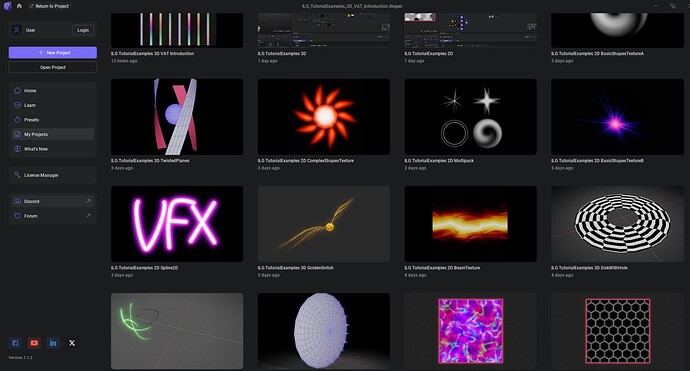Click the house icon in the title bar
Screen dimensions: 690x371
[x=19, y=6]
